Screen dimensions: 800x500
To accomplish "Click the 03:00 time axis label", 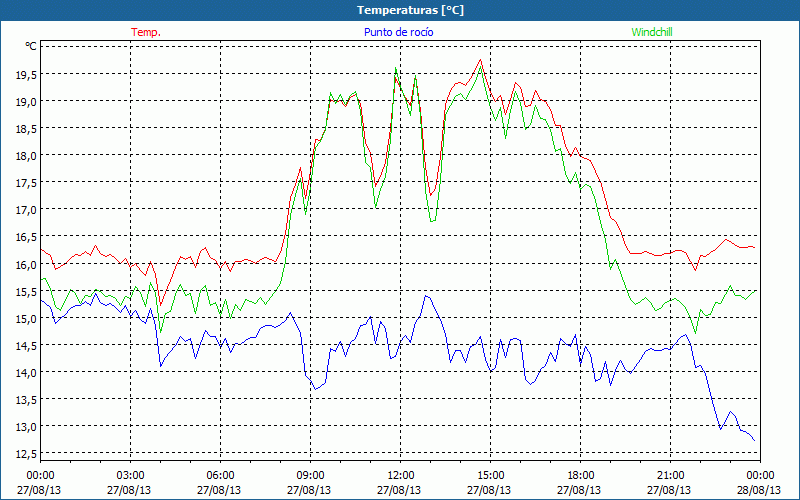I will point(131,475).
